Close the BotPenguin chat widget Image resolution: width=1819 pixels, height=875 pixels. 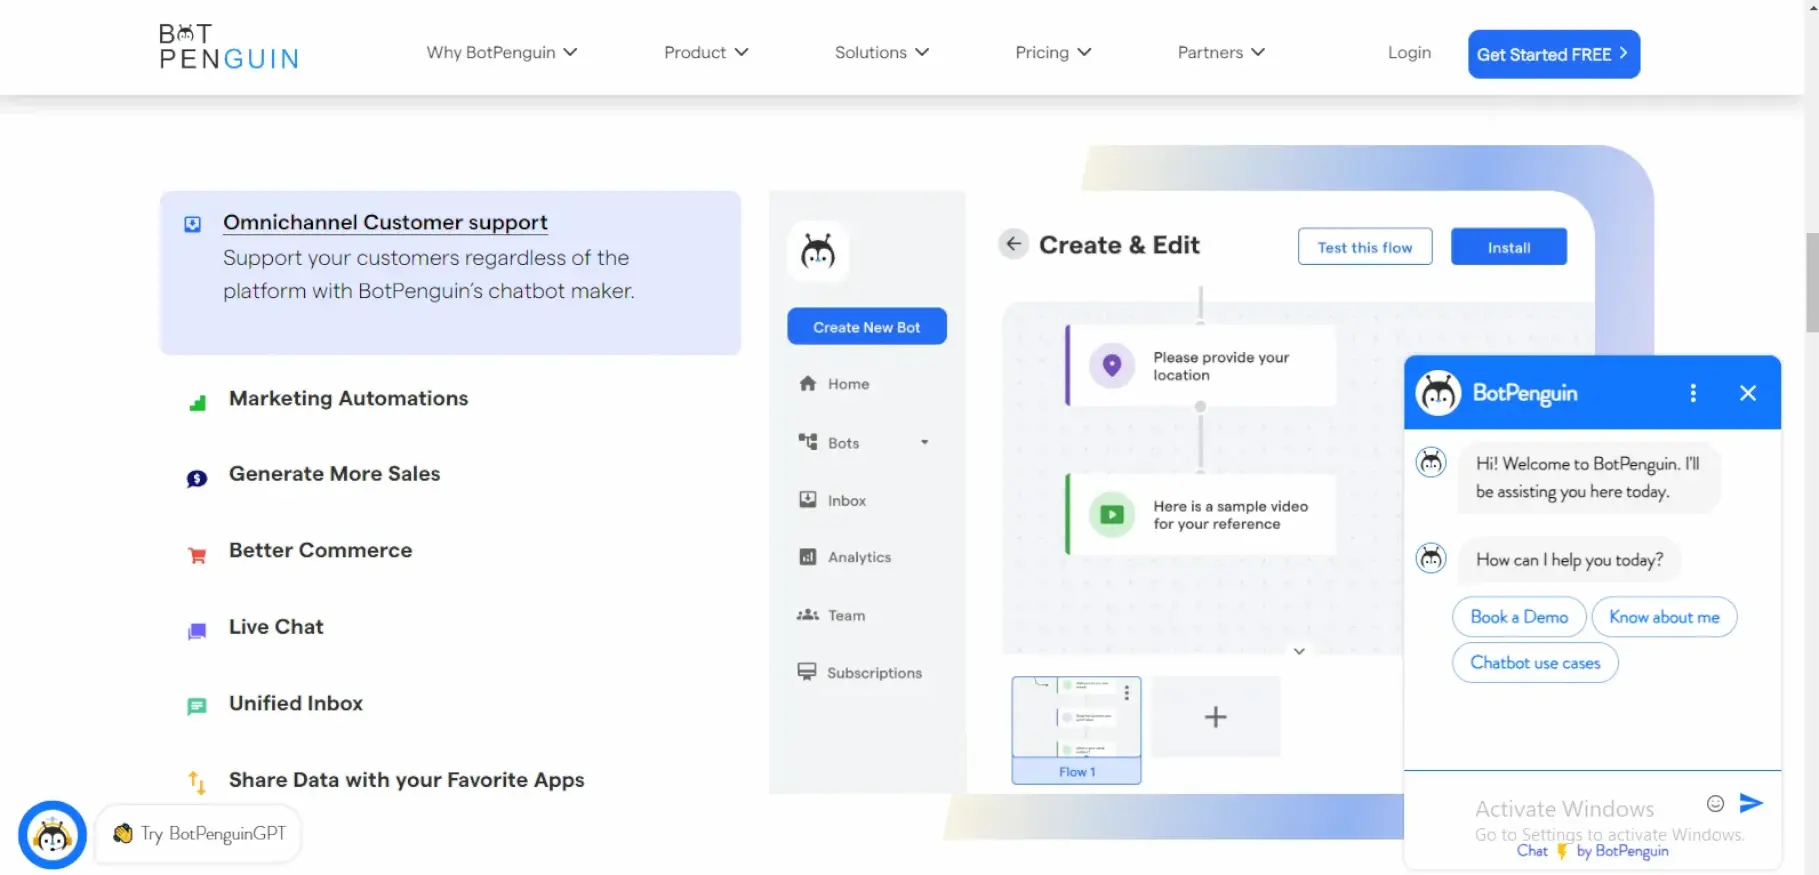point(1748,393)
